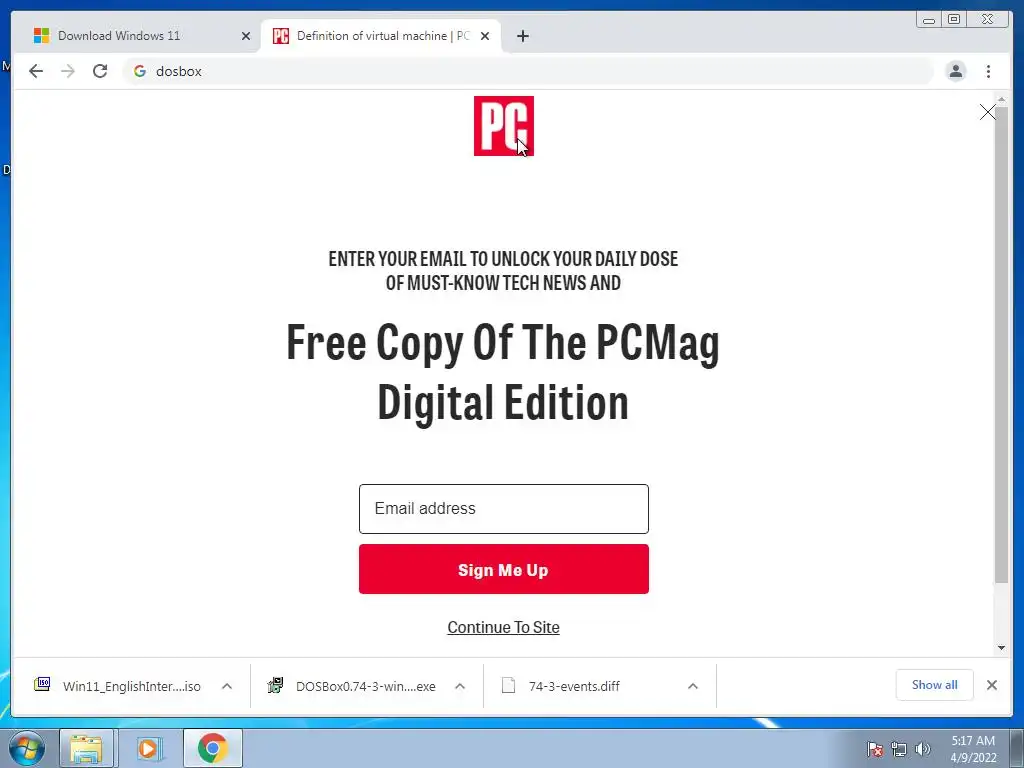Click the Show all downloads button
Screen dimensions: 1024x768
click(935, 685)
